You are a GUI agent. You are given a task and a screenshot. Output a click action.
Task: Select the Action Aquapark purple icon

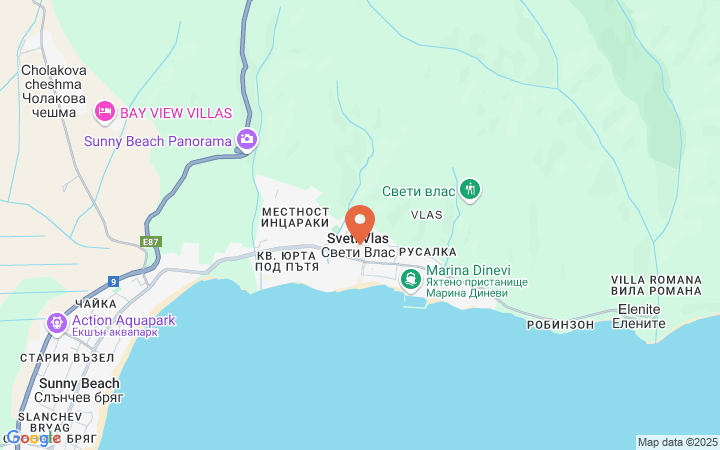(x=57, y=324)
